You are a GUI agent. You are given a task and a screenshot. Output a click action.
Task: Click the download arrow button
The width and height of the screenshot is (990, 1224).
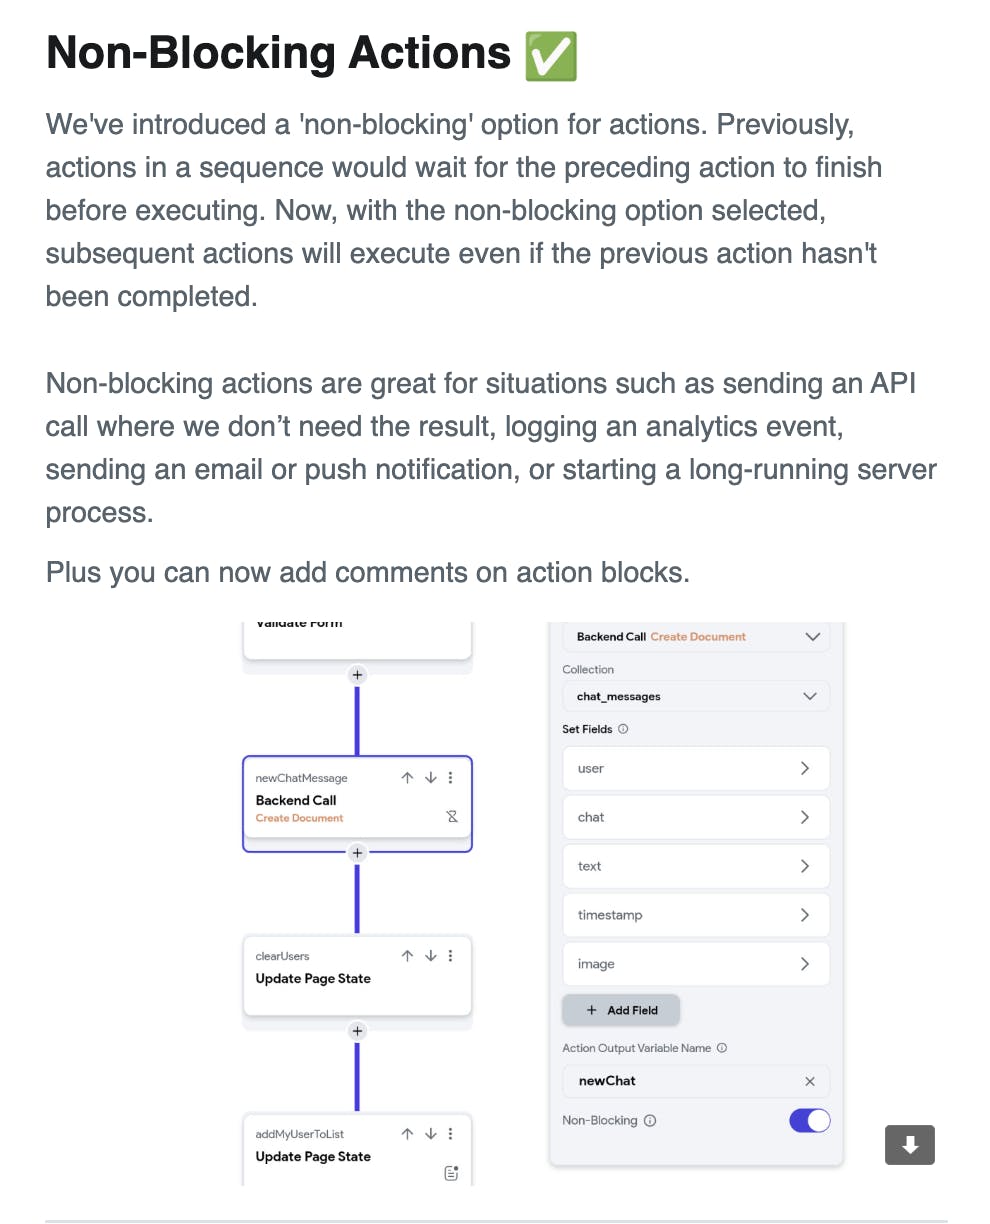[x=910, y=1145]
